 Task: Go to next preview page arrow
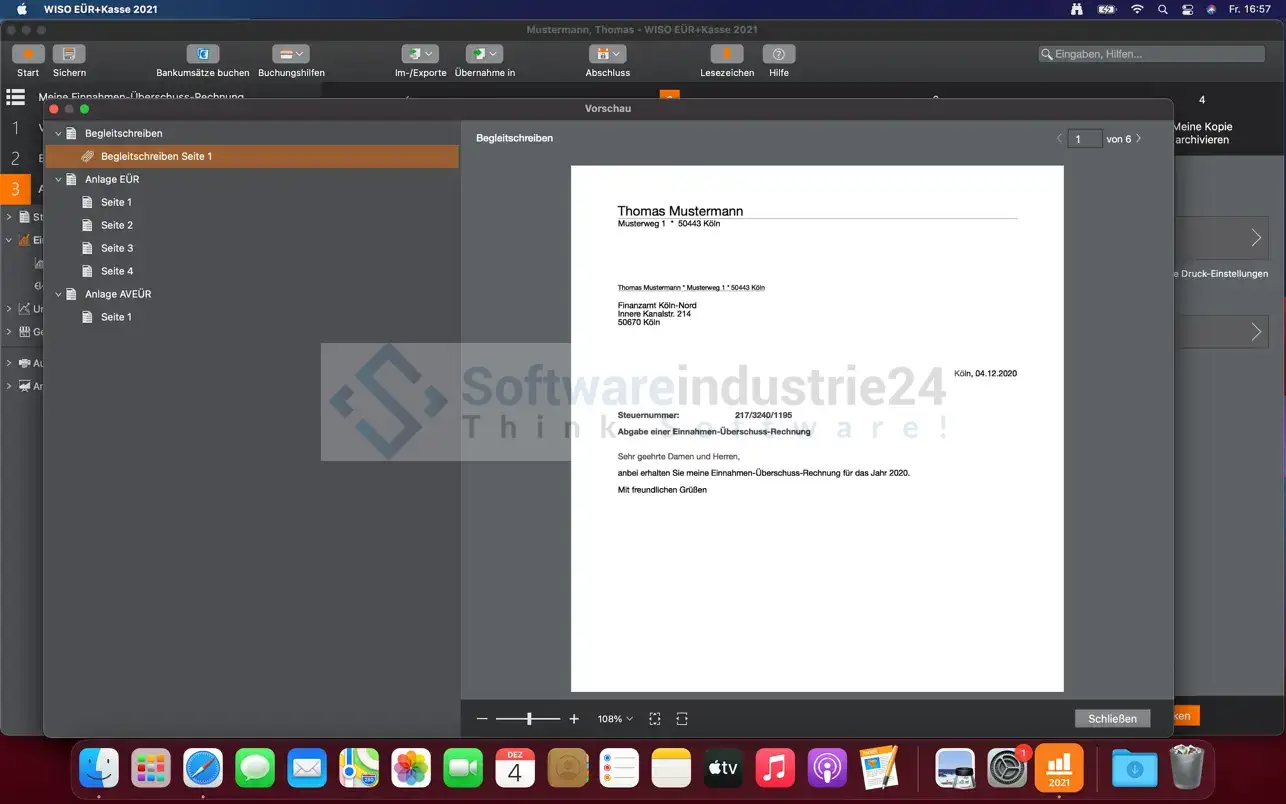pos(1139,139)
